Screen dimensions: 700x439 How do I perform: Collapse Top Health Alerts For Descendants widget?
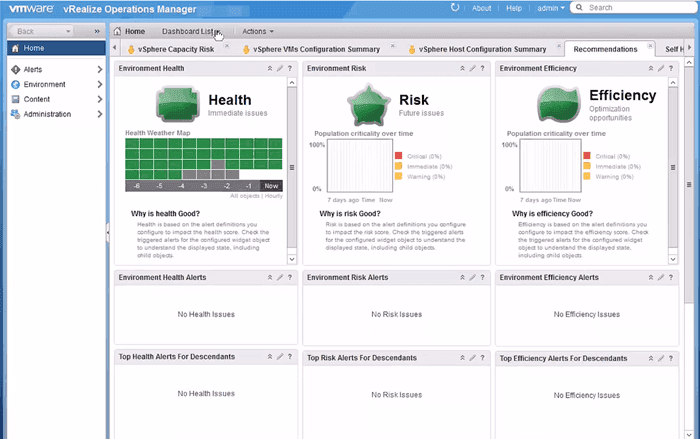click(x=270, y=356)
